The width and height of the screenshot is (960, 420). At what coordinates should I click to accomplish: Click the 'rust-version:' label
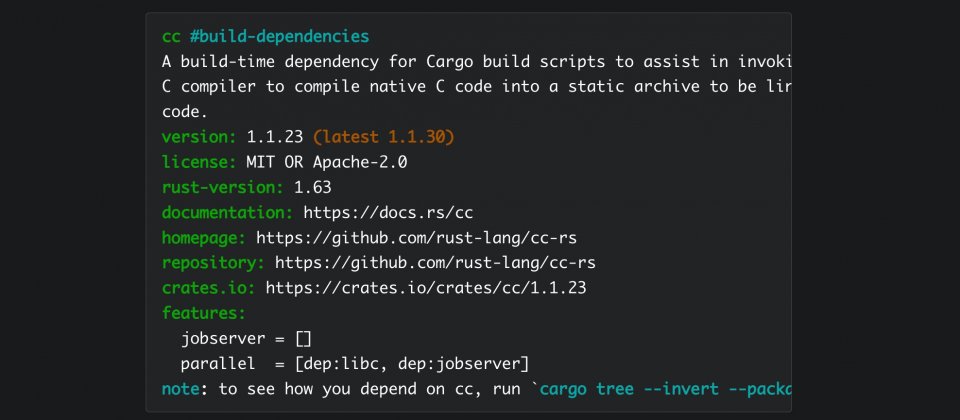click(223, 187)
